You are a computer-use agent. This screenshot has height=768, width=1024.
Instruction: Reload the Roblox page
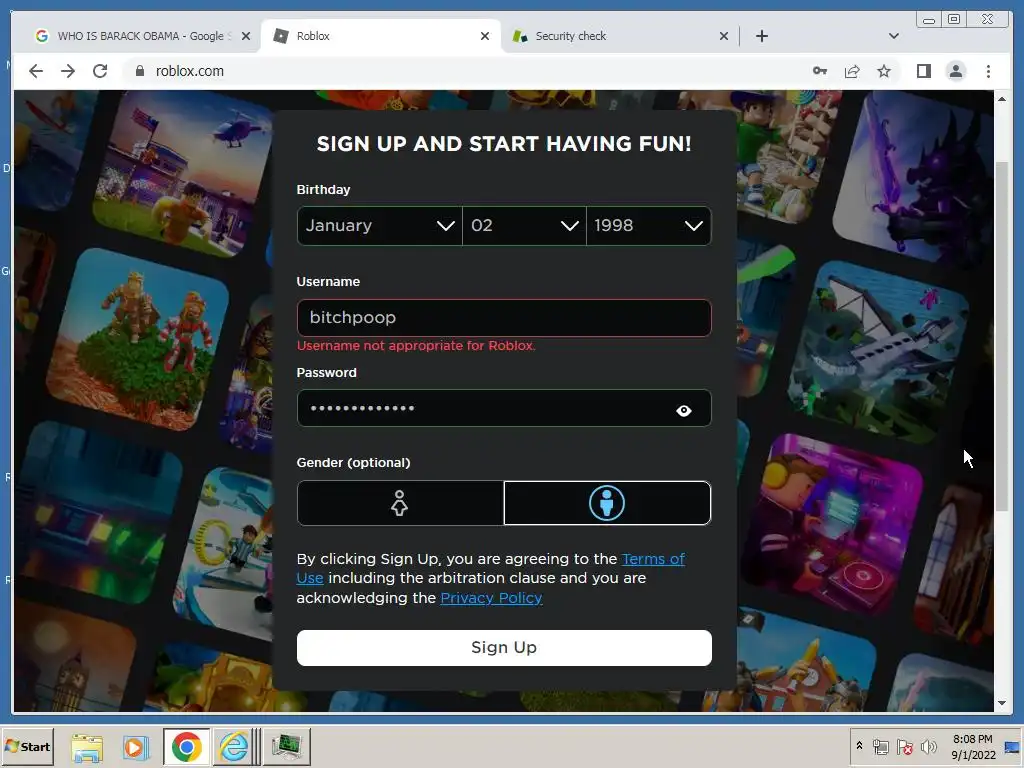(x=100, y=71)
